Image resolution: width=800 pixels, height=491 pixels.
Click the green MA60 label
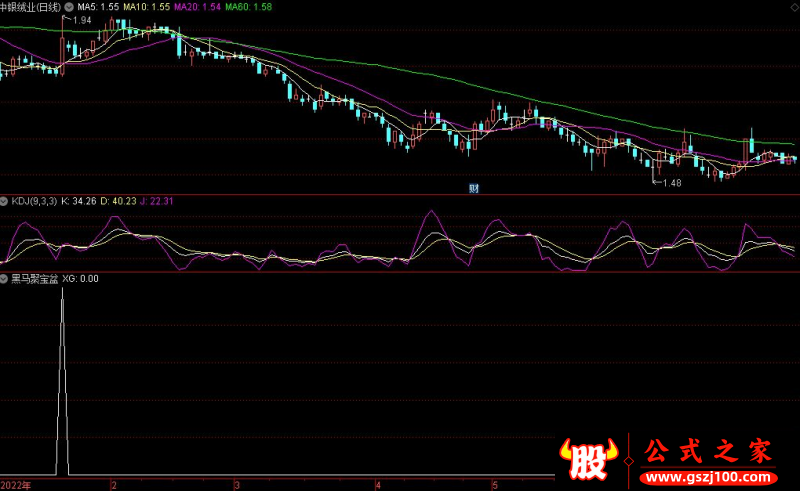[x=246, y=6]
